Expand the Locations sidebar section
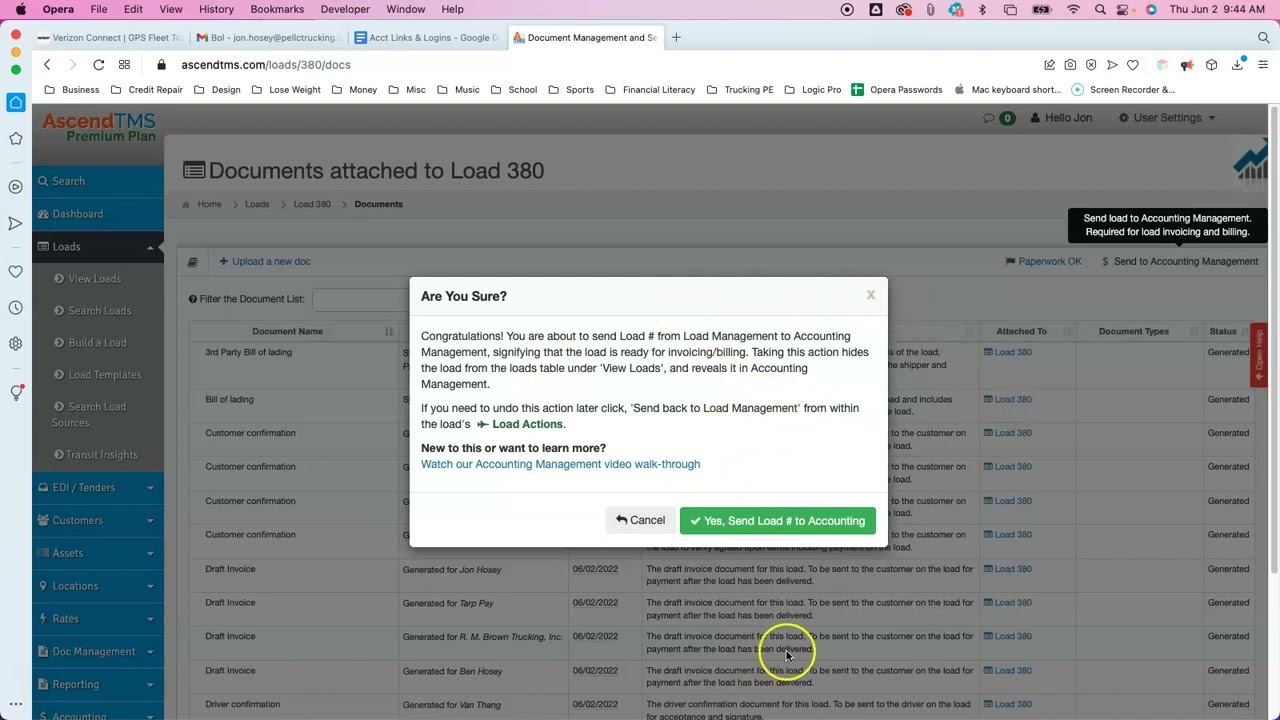This screenshot has width=1280, height=720. (x=98, y=586)
